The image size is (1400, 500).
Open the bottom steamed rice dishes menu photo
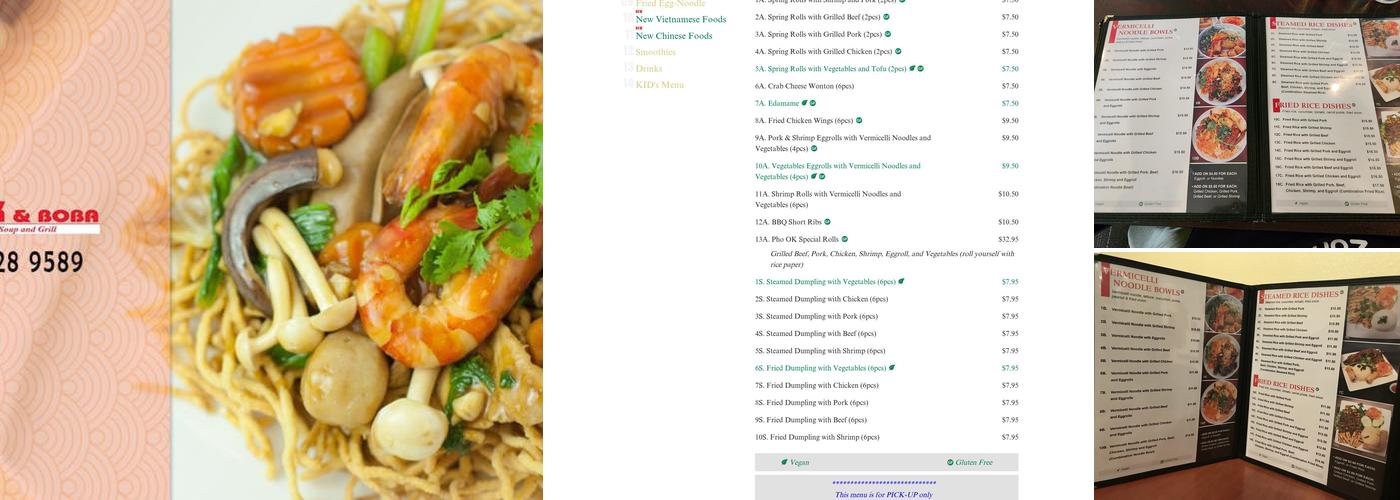(x=1247, y=377)
